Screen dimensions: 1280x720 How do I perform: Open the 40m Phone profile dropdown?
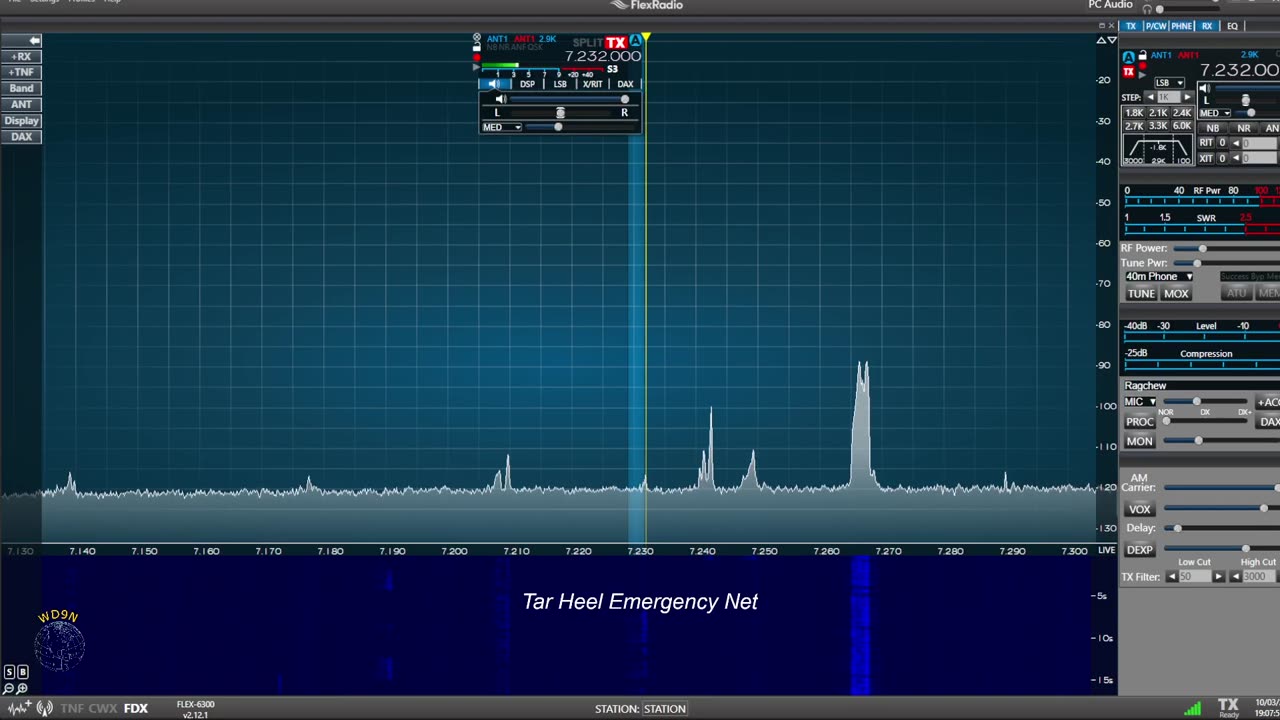pos(1159,276)
